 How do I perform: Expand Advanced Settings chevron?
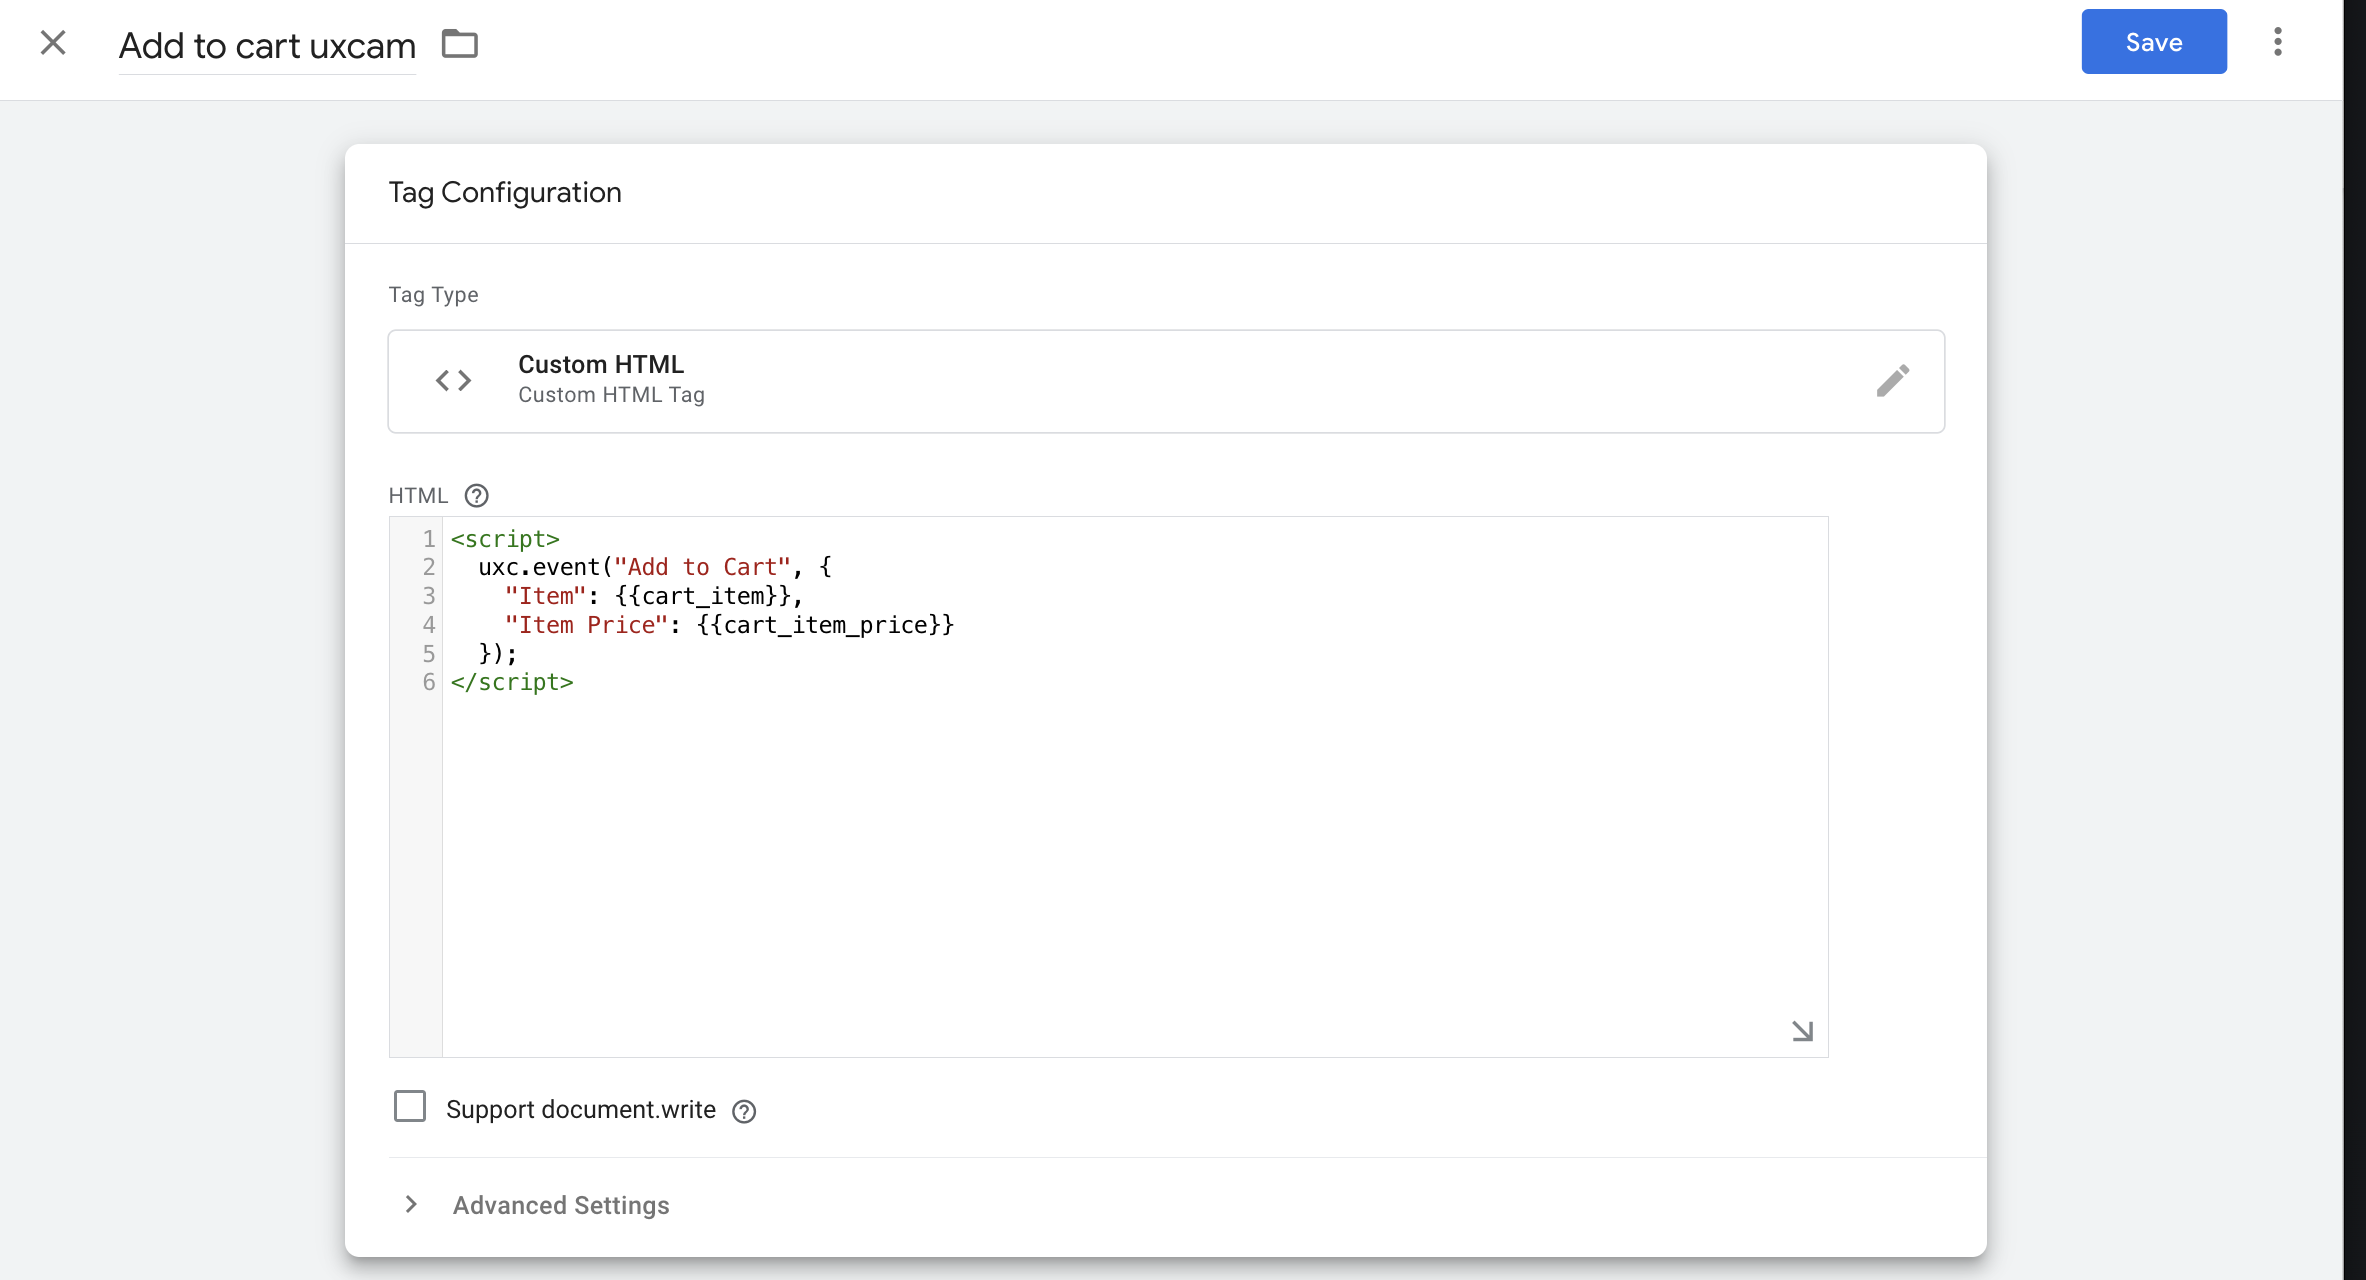pos(411,1204)
